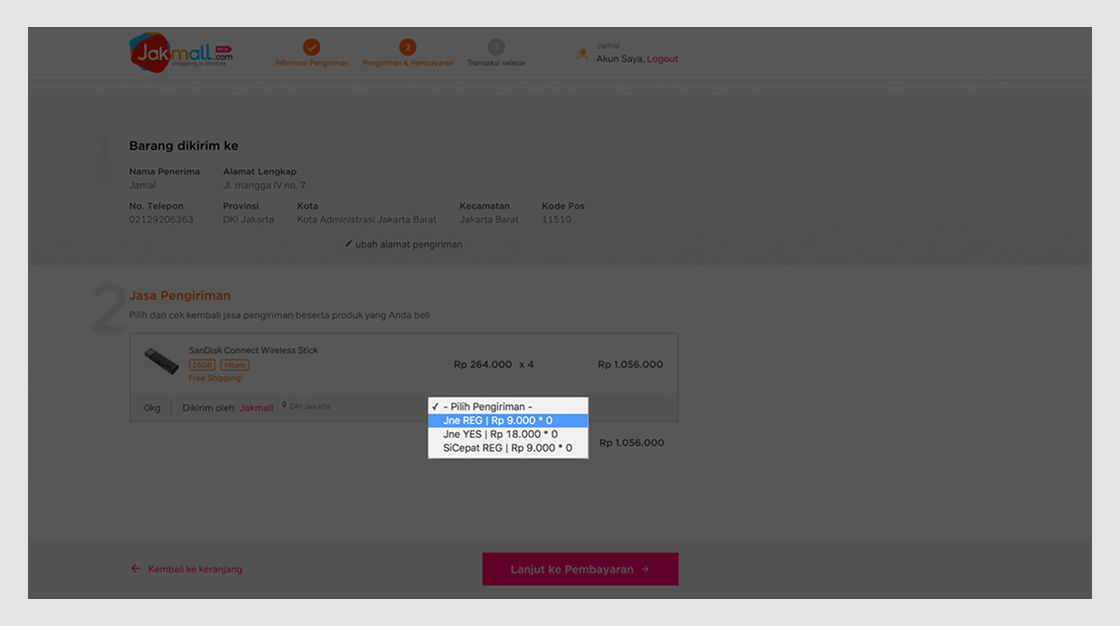Open the Akun Saya link
Screen dimensions: 1120x626
(x=619, y=59)
